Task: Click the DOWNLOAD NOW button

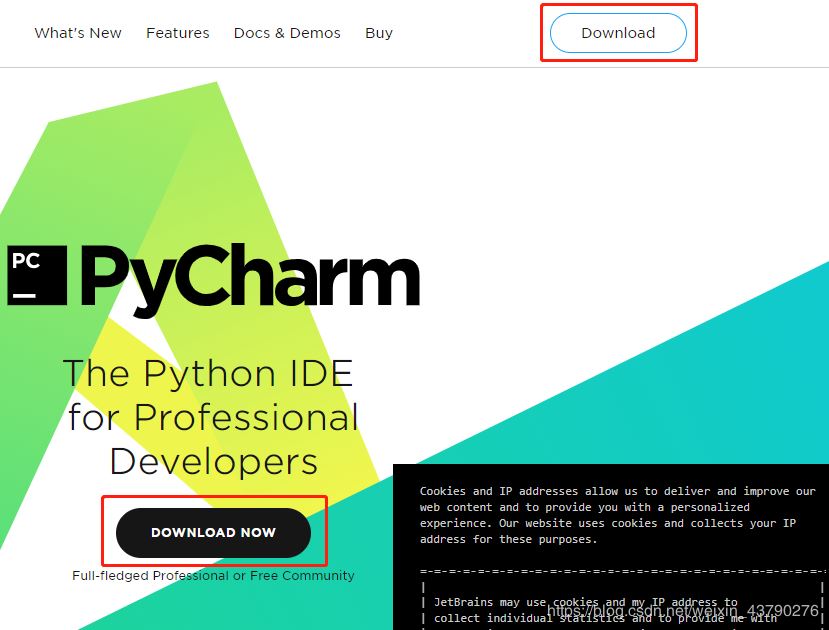Action: [x=213, y=532]
